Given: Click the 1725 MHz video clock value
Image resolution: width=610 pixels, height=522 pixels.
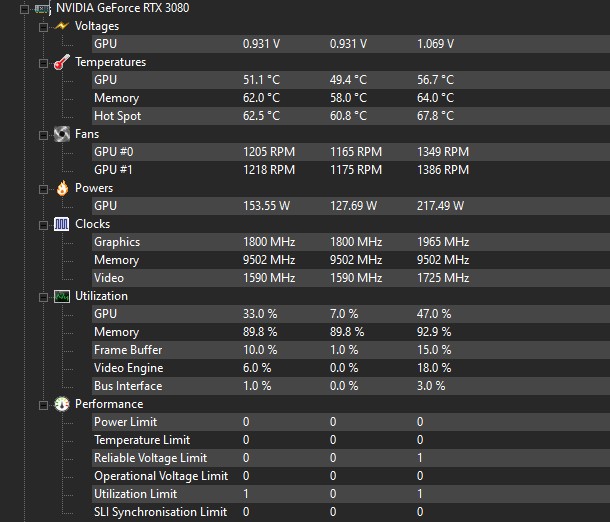Looking at the screenshot, I should pyautogui.click(x=443, y=278).
